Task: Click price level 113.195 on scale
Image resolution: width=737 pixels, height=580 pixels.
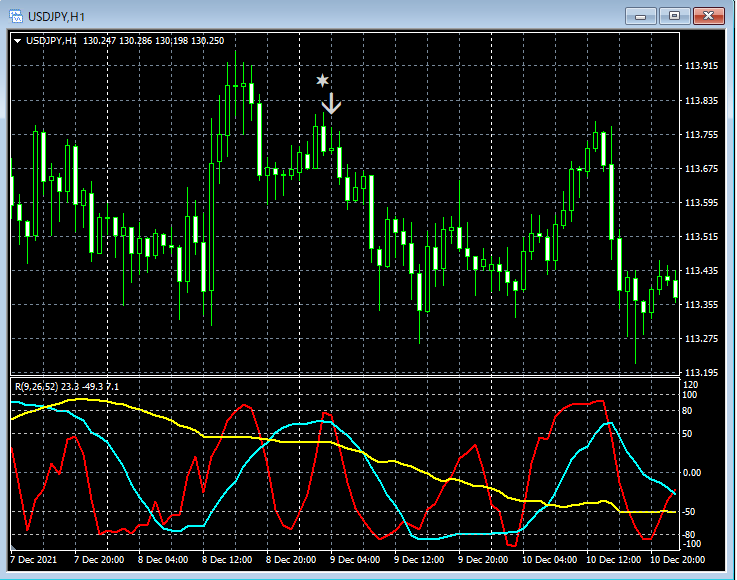Action: click(701, 372)
